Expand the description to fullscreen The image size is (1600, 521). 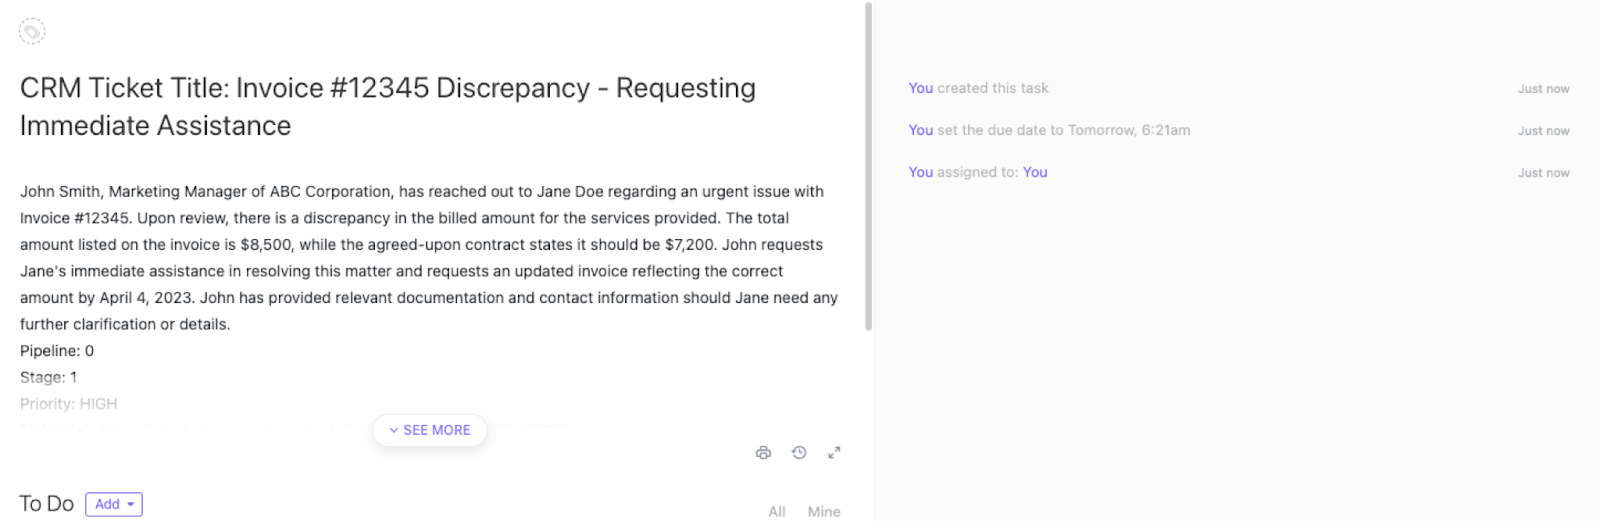[834, 453]
